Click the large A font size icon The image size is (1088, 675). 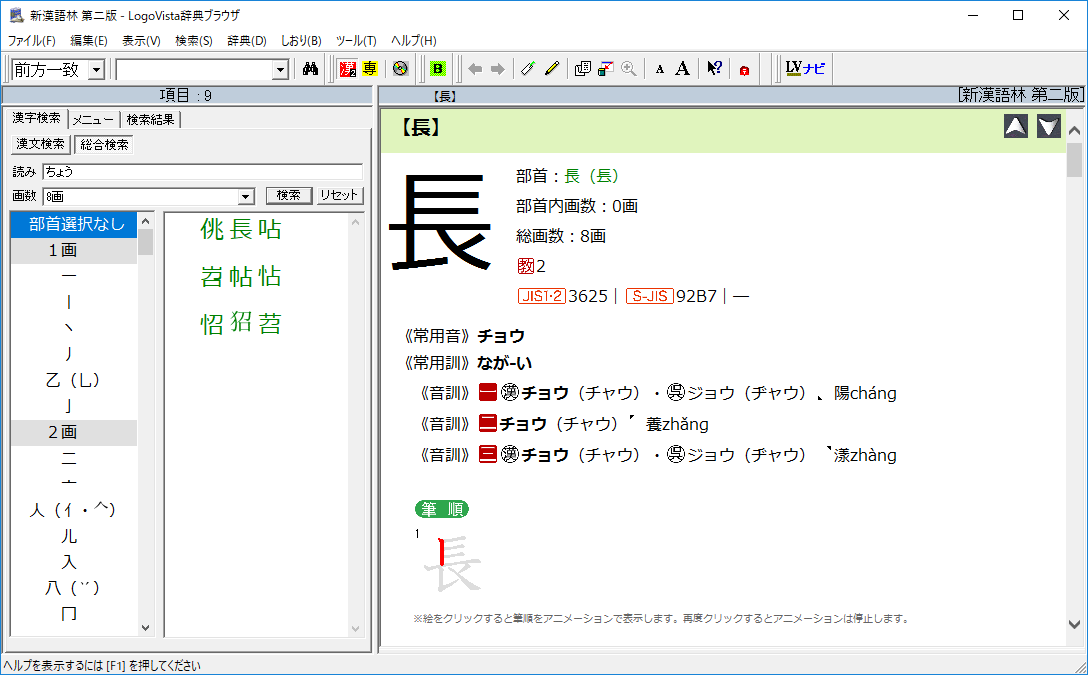click(682, 69)
